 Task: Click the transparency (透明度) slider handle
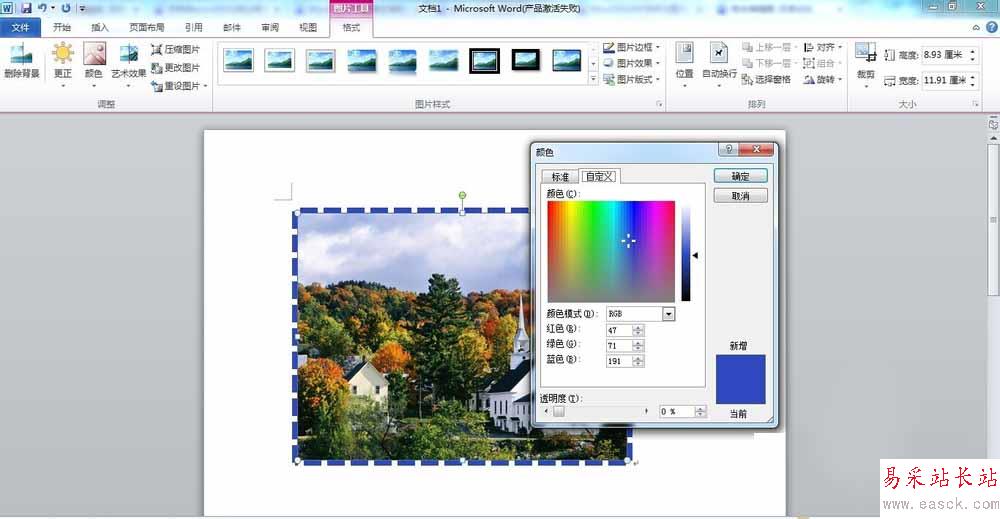click(x=559, y=412)
